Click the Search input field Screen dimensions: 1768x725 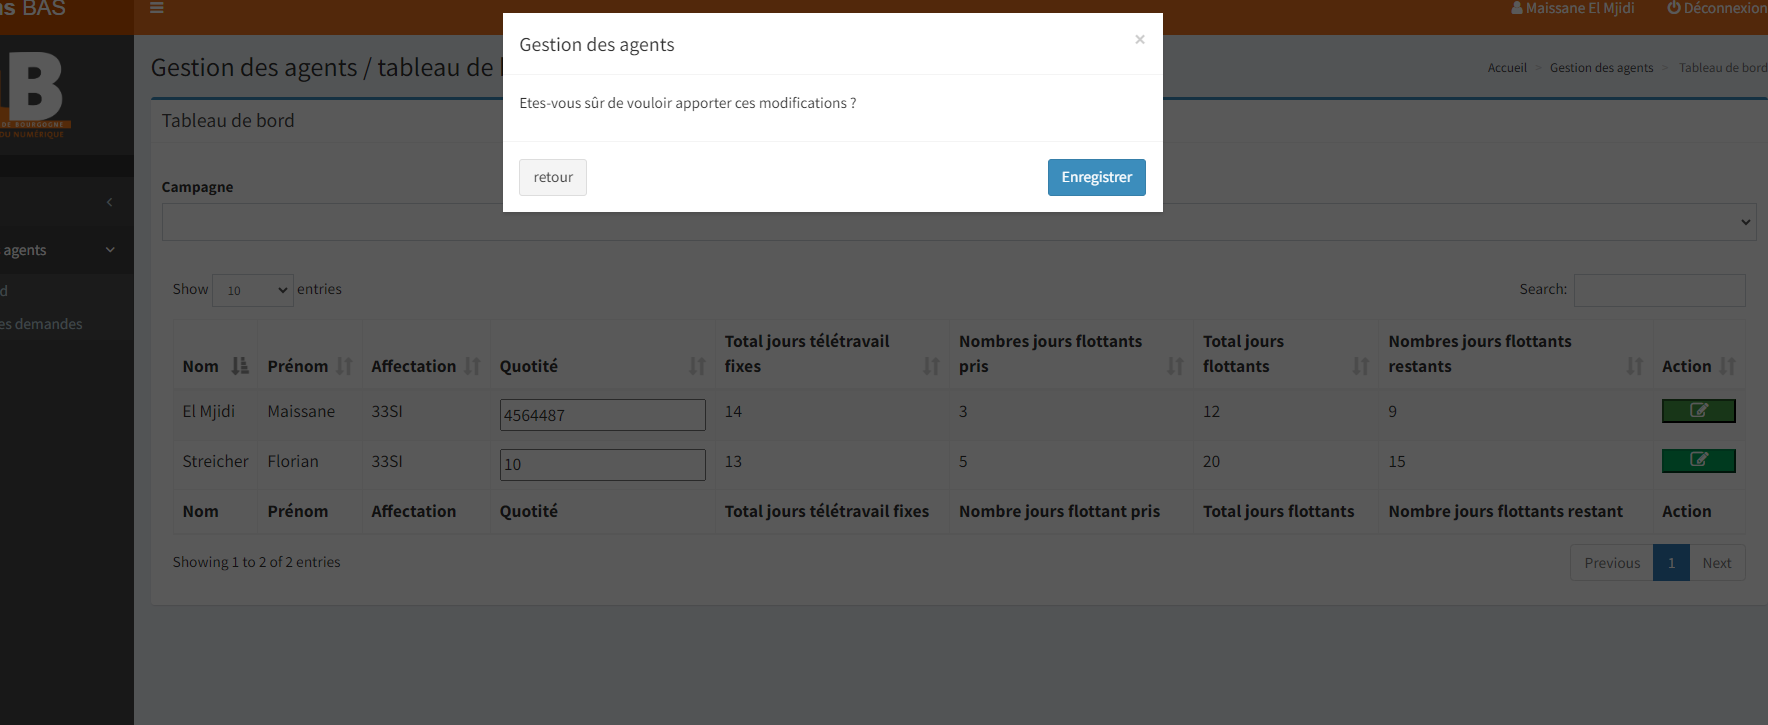(1659, 290)
